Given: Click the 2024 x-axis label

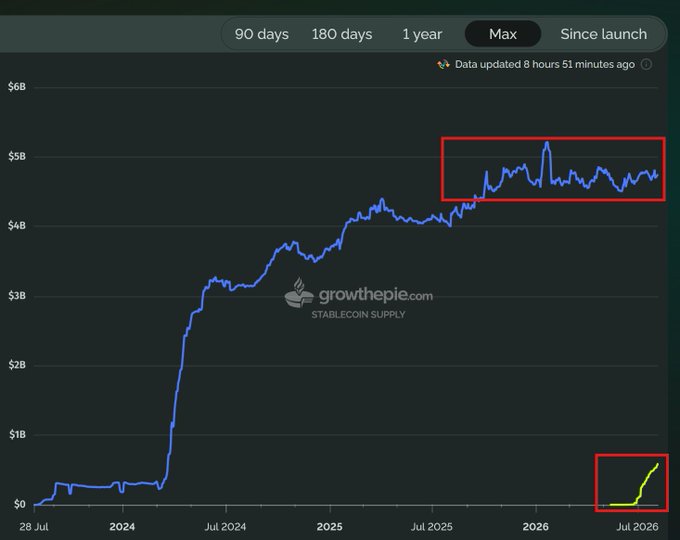Looking at the screenshot, I should (x=122, y=527).
